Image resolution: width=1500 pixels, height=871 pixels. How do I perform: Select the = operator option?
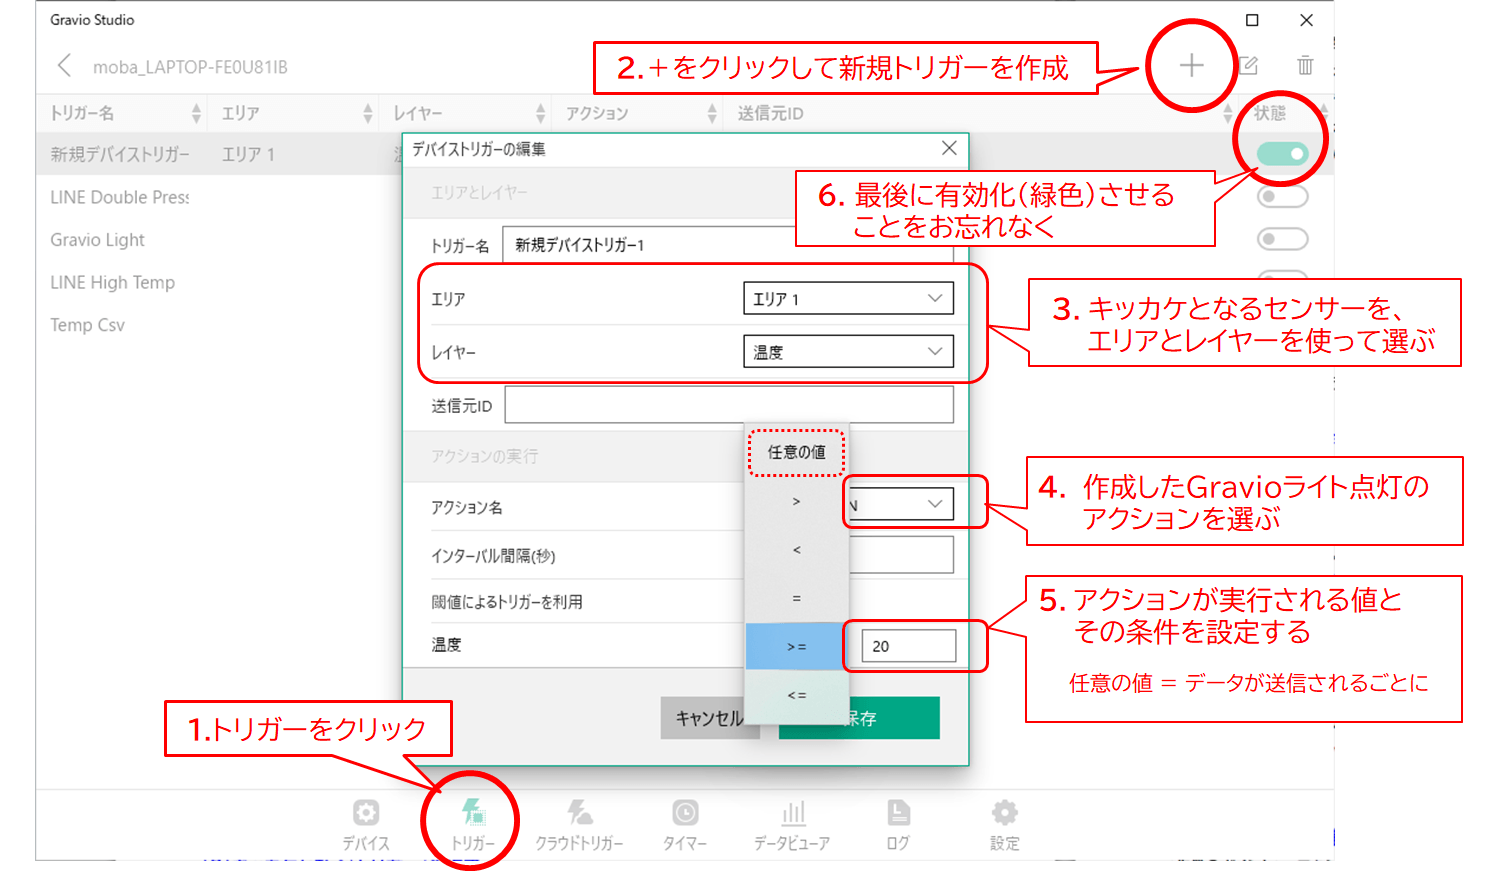797,598
